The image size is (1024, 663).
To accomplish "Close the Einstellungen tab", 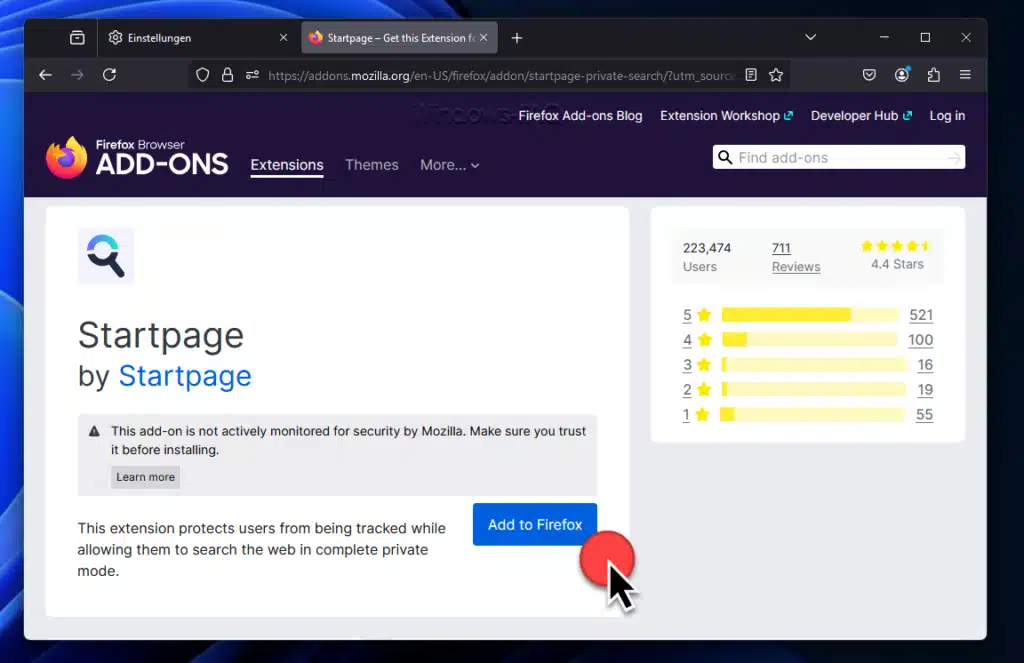I will (x=283, y=38).
